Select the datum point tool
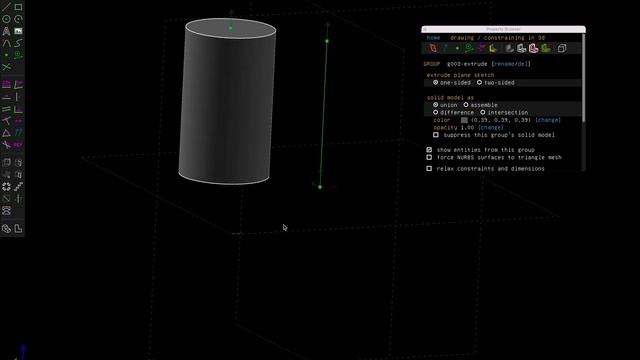 [x=6, y=55]
